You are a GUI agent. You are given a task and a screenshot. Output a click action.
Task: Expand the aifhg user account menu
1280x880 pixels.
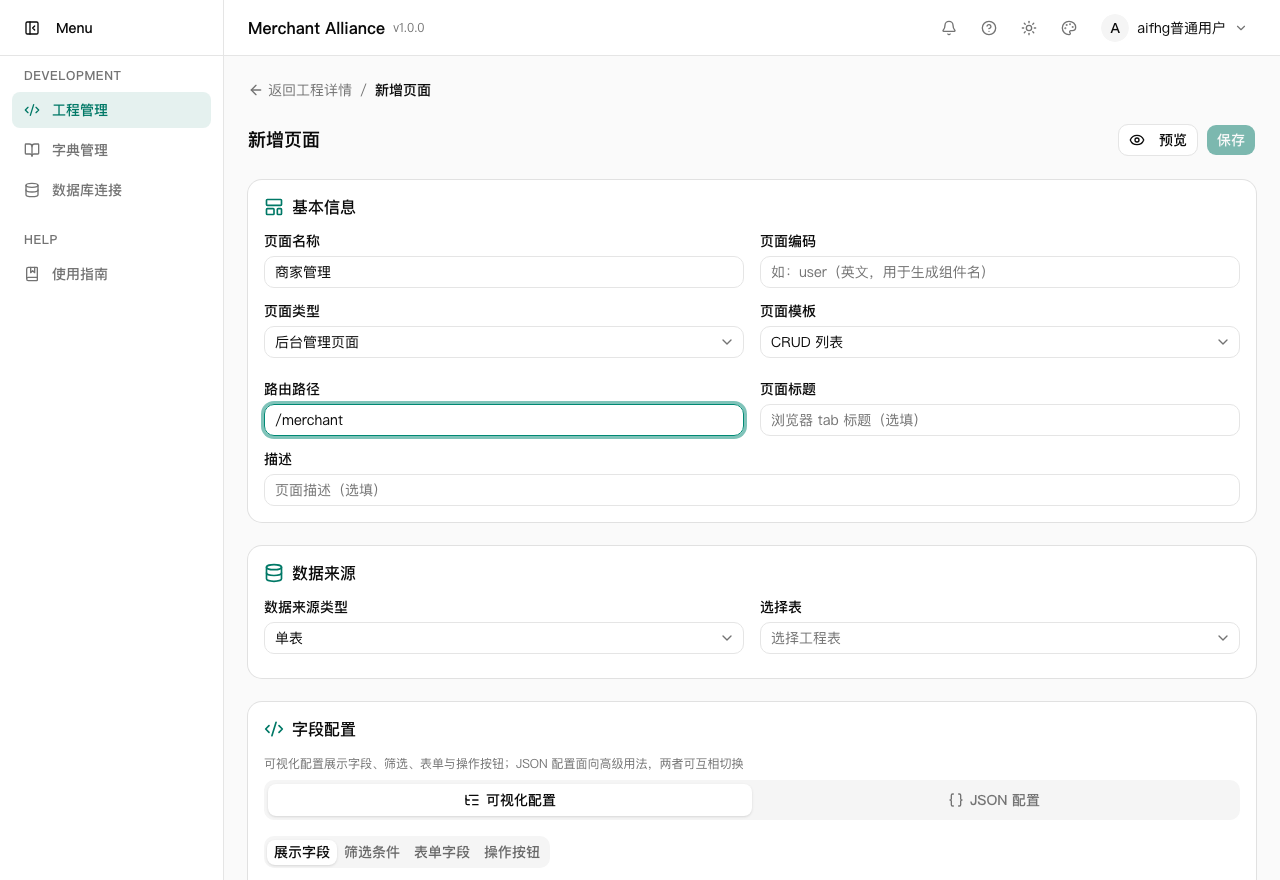pos(1175,28)
